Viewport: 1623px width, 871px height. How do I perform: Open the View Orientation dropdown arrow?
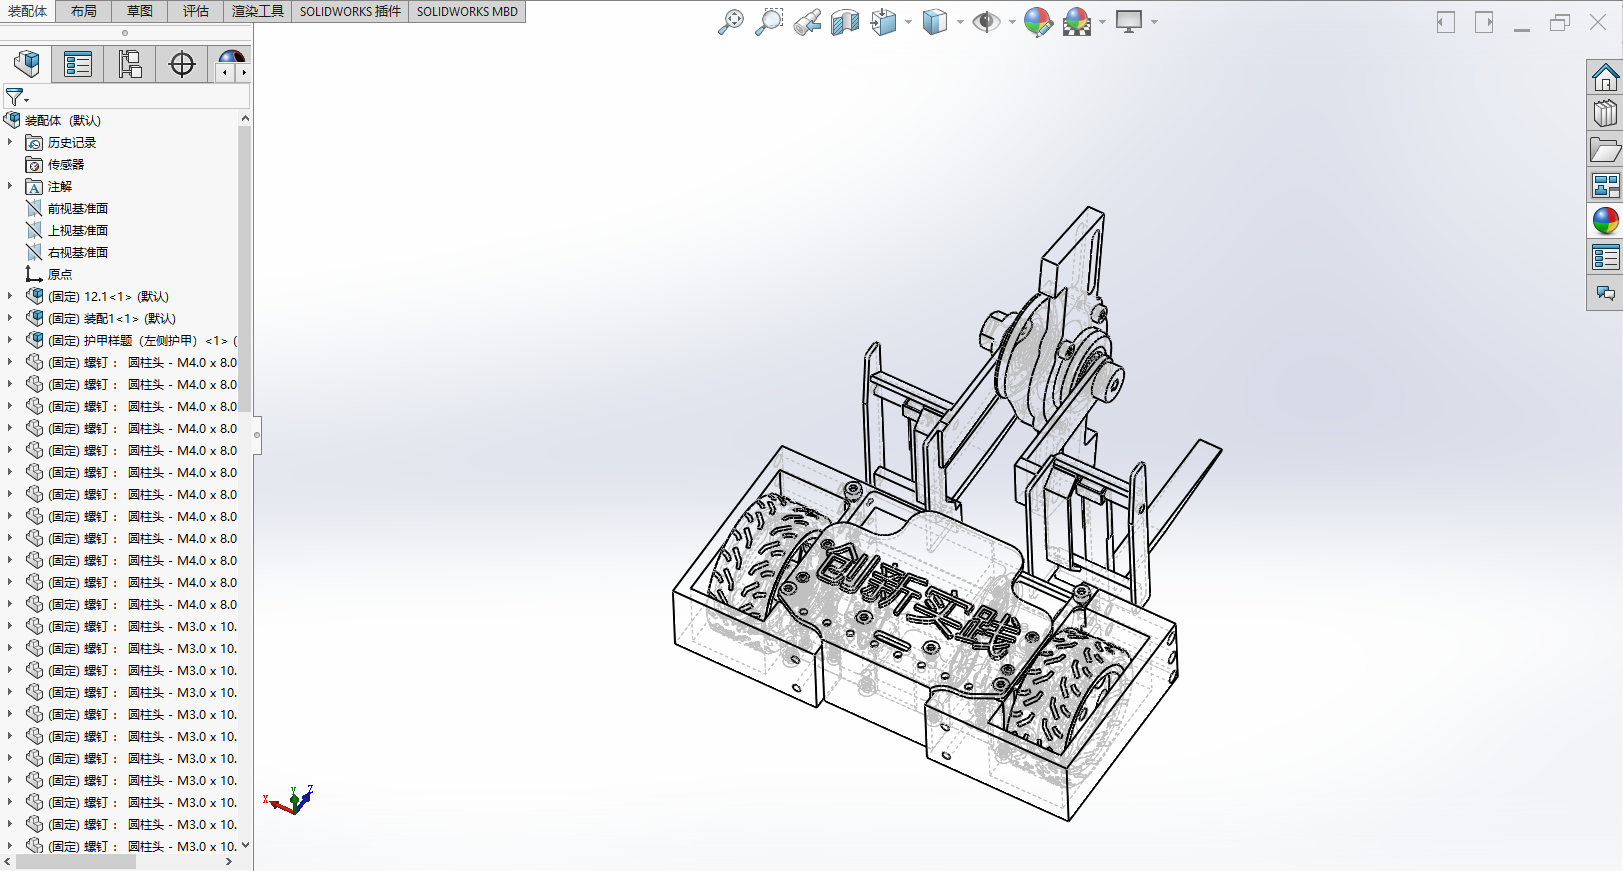pyautogui.click(x=908, y=21)
